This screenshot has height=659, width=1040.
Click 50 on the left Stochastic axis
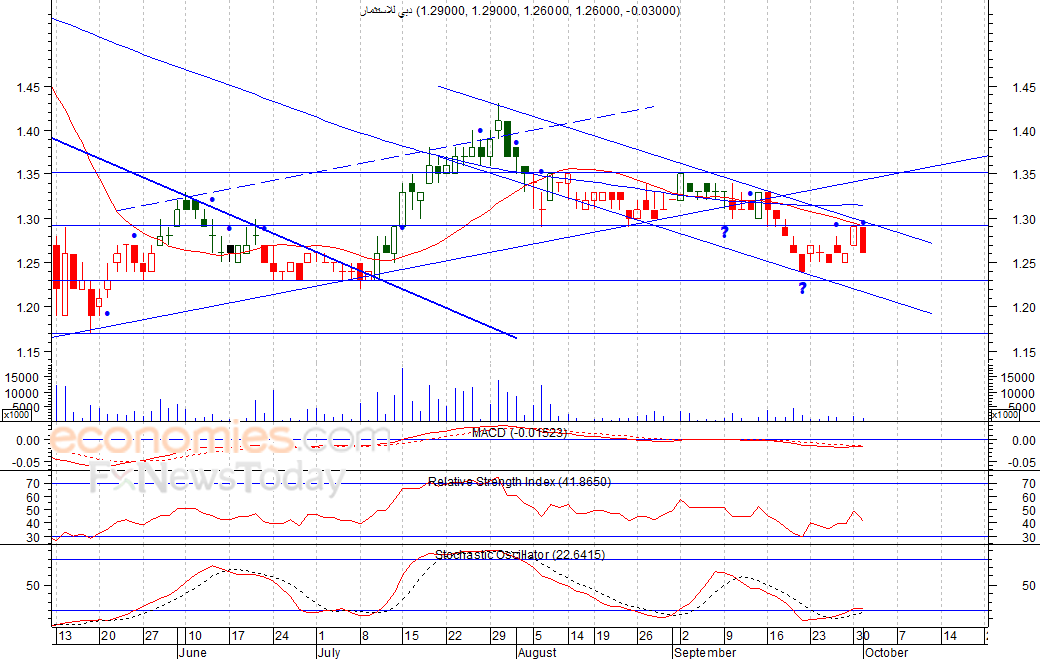point(33,586)
